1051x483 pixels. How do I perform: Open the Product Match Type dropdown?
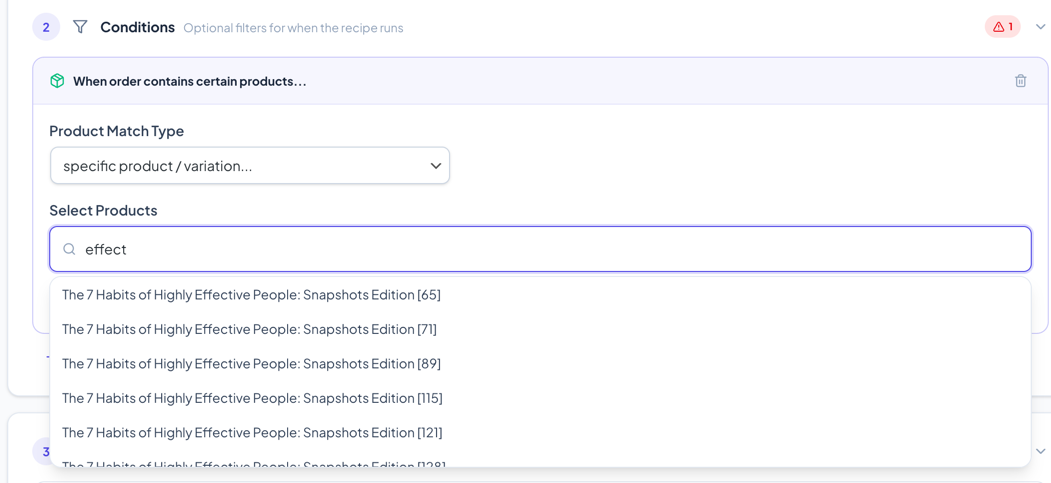pos(249,165)
